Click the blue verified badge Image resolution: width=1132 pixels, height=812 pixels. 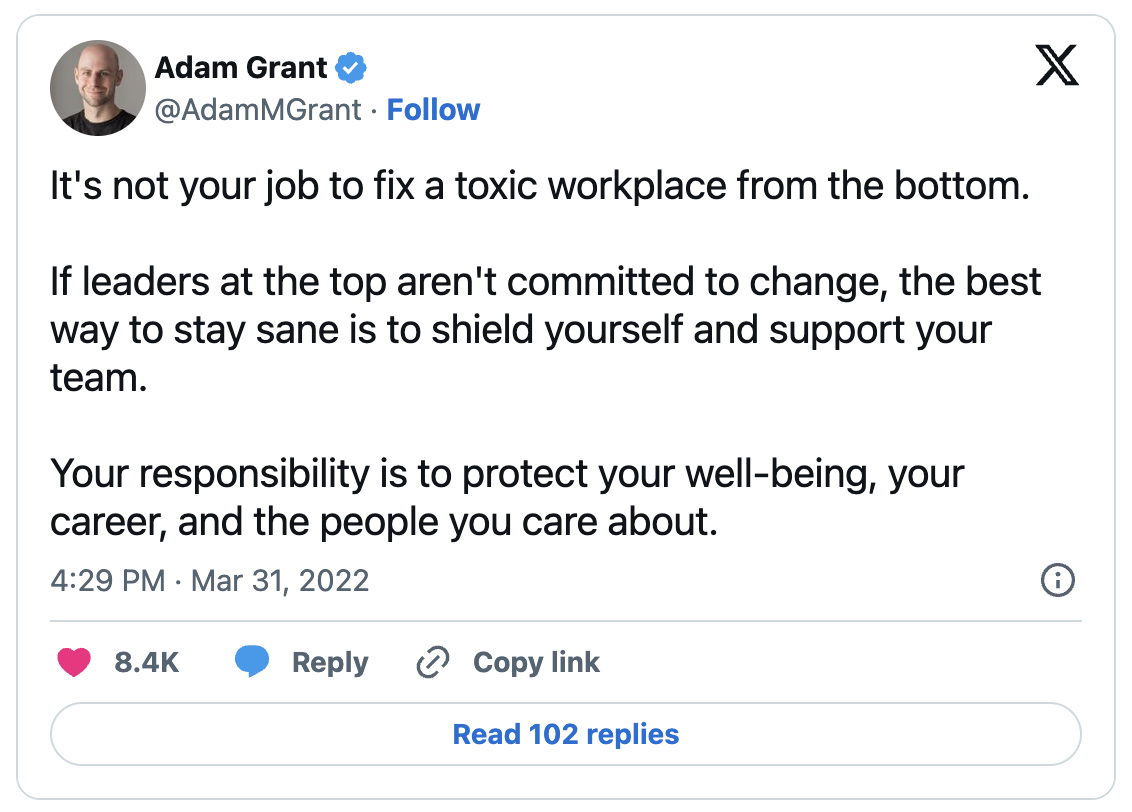coord(351,68)
